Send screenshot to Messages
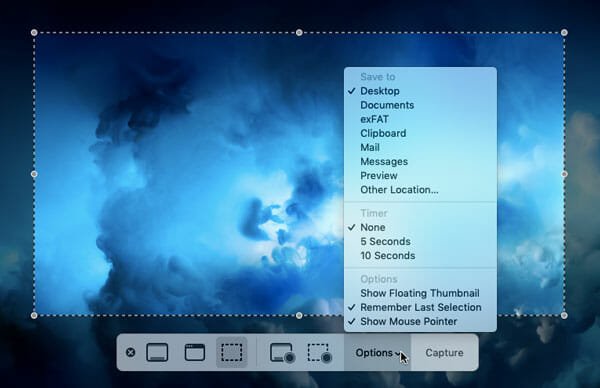Viewport: 600px width, 388px height. point(420,161)
